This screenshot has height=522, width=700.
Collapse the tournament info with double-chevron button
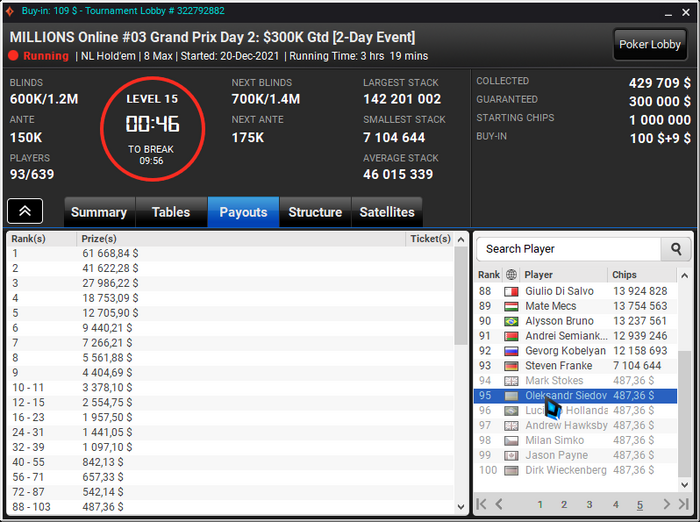[25, 211]
